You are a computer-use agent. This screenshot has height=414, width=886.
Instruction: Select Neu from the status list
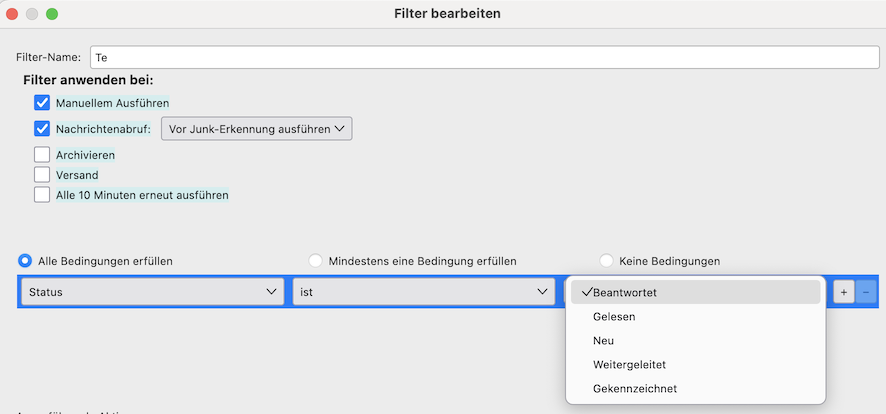[x=604, y=341]
